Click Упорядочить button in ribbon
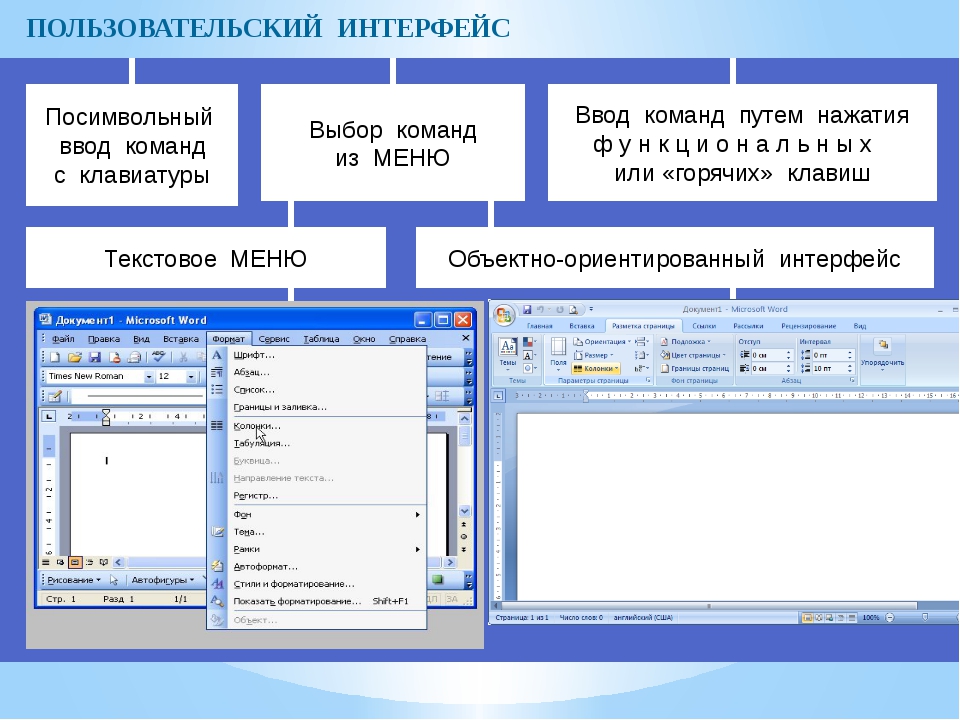Screen dimensions: 960x720 point(882,354)
